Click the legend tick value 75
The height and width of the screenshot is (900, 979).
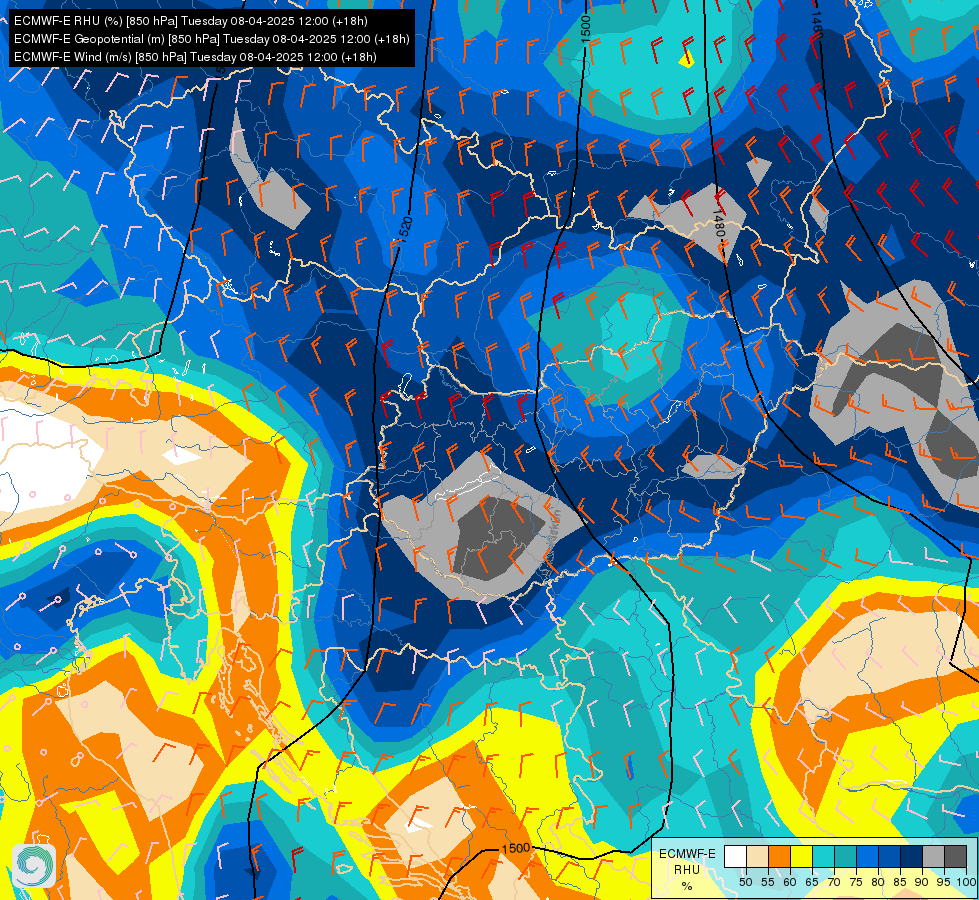coord(856,882)
